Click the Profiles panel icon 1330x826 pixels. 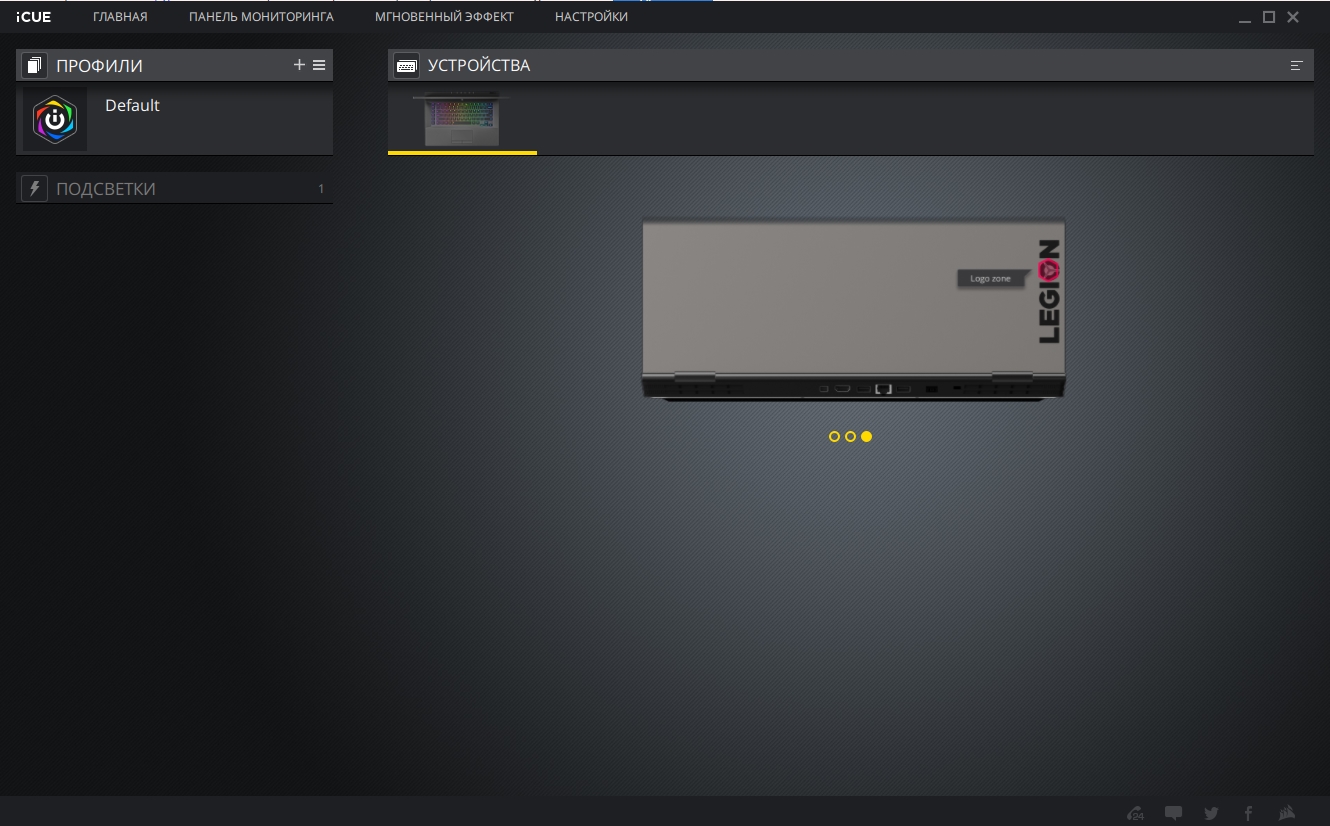[35, 66]
